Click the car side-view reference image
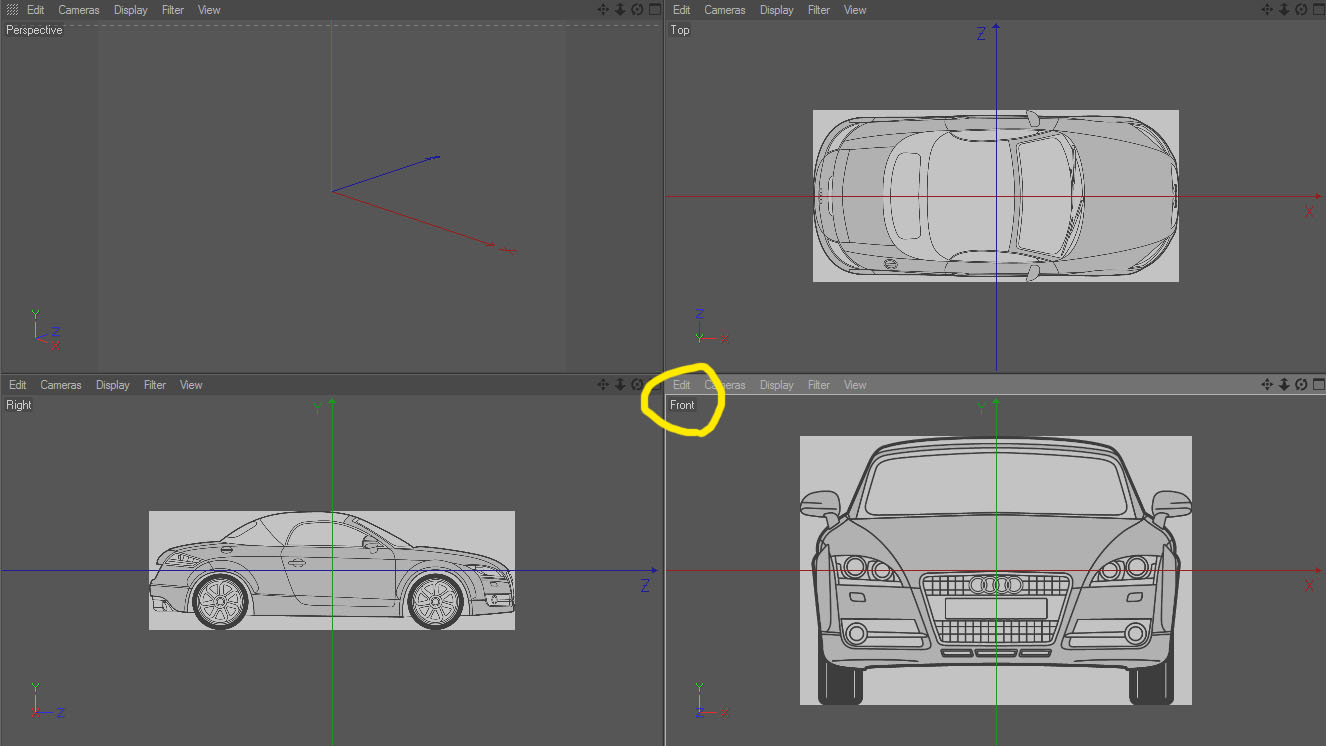1326x746 pixels. [x=332, y=570]
